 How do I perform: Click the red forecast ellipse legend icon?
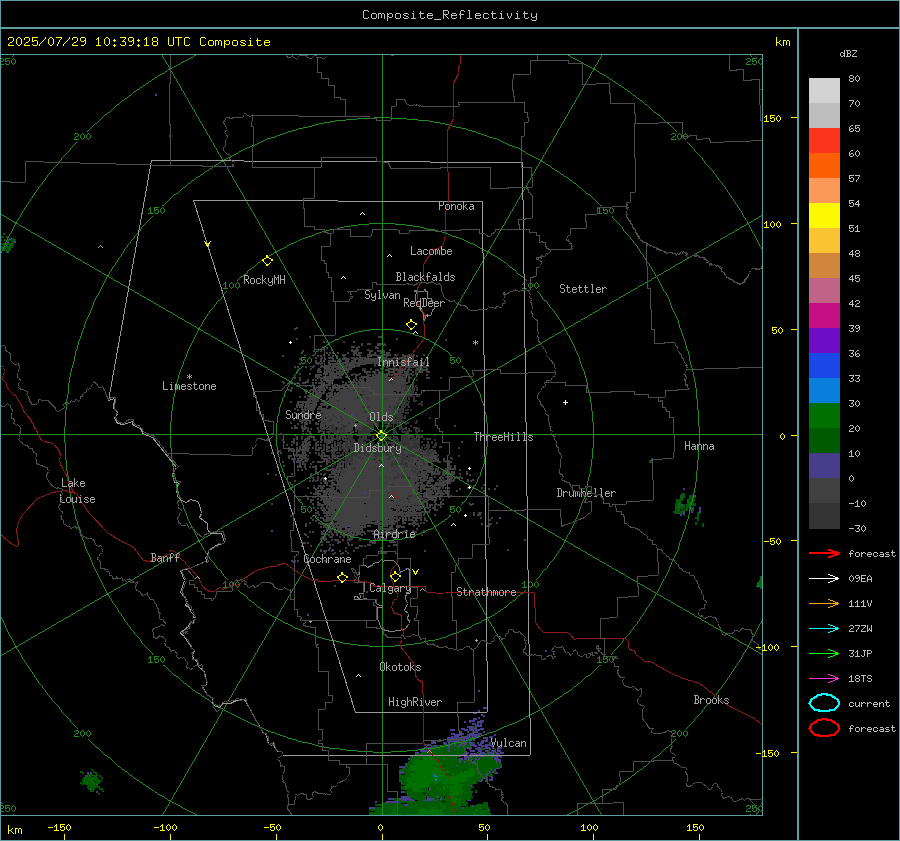coord(824,728)
